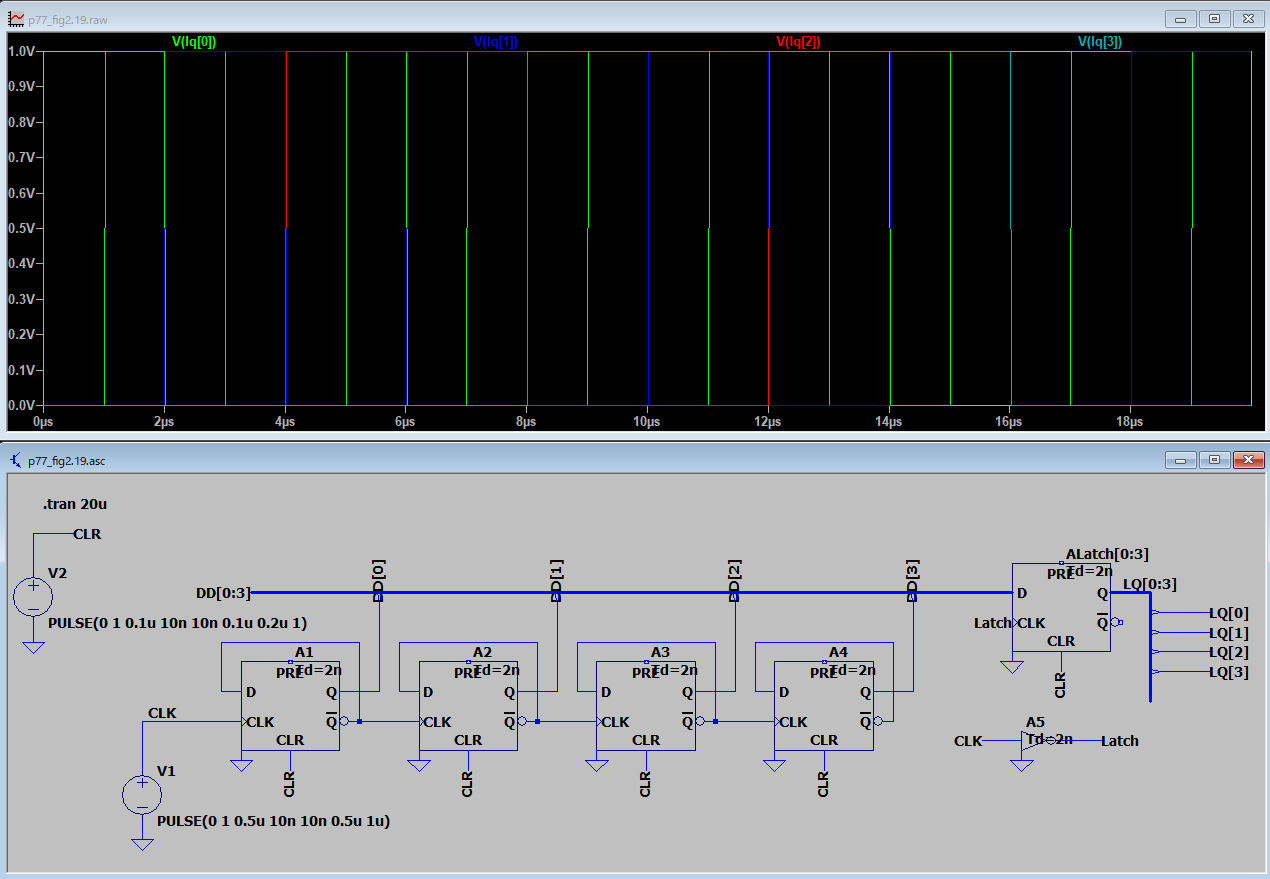Click V1's PULSE(0 1 0.5u...) value text
The width and height of the screenshot is (1270, 879).
point(273,821)
